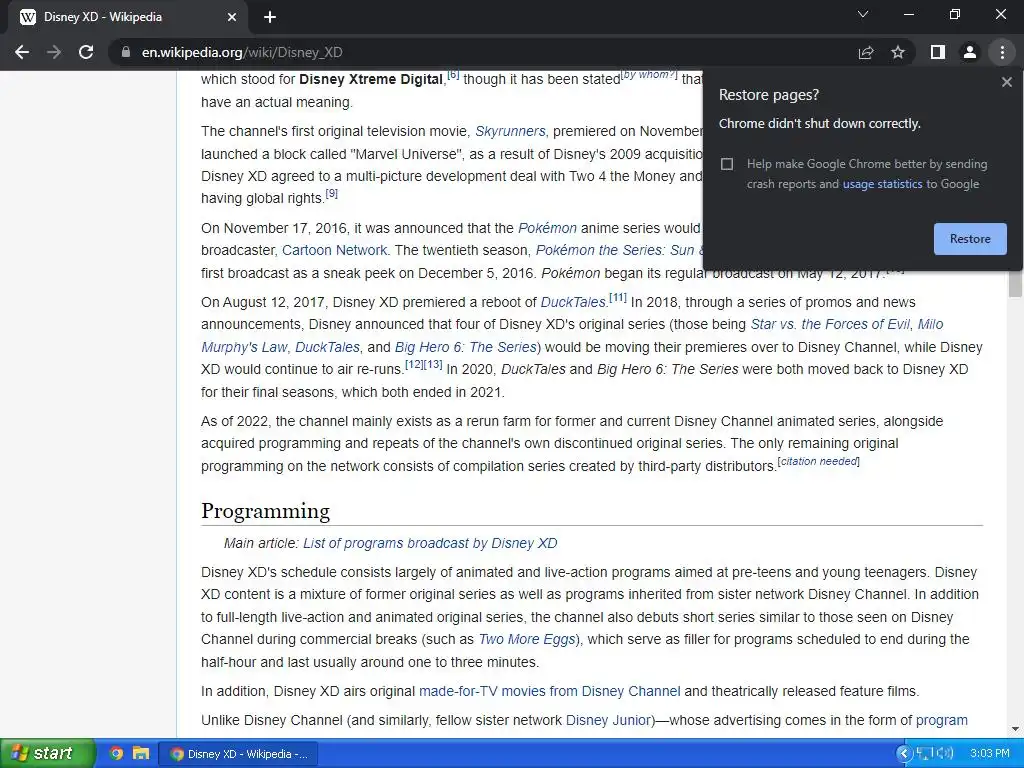Image resolution: width=1024 pixels, height=768 pixels.
Task: Launch Chrome from the quick launch bar
Action: pos(116,753)
